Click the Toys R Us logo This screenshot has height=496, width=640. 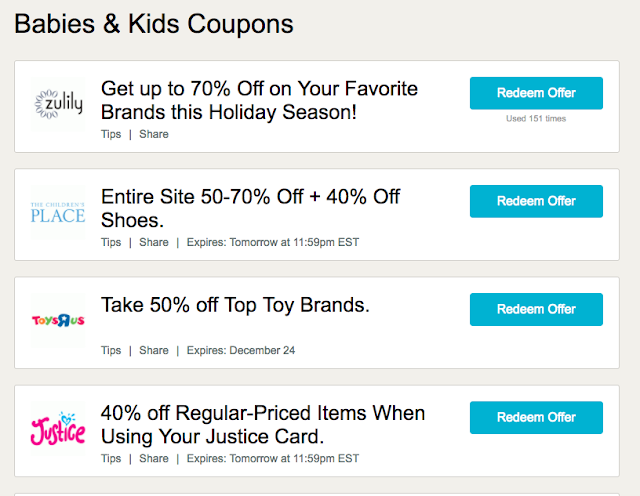(58, 322)
